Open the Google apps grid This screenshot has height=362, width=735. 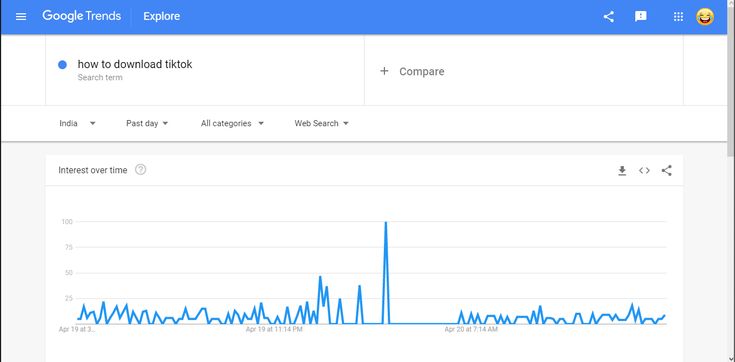point(678,17)
